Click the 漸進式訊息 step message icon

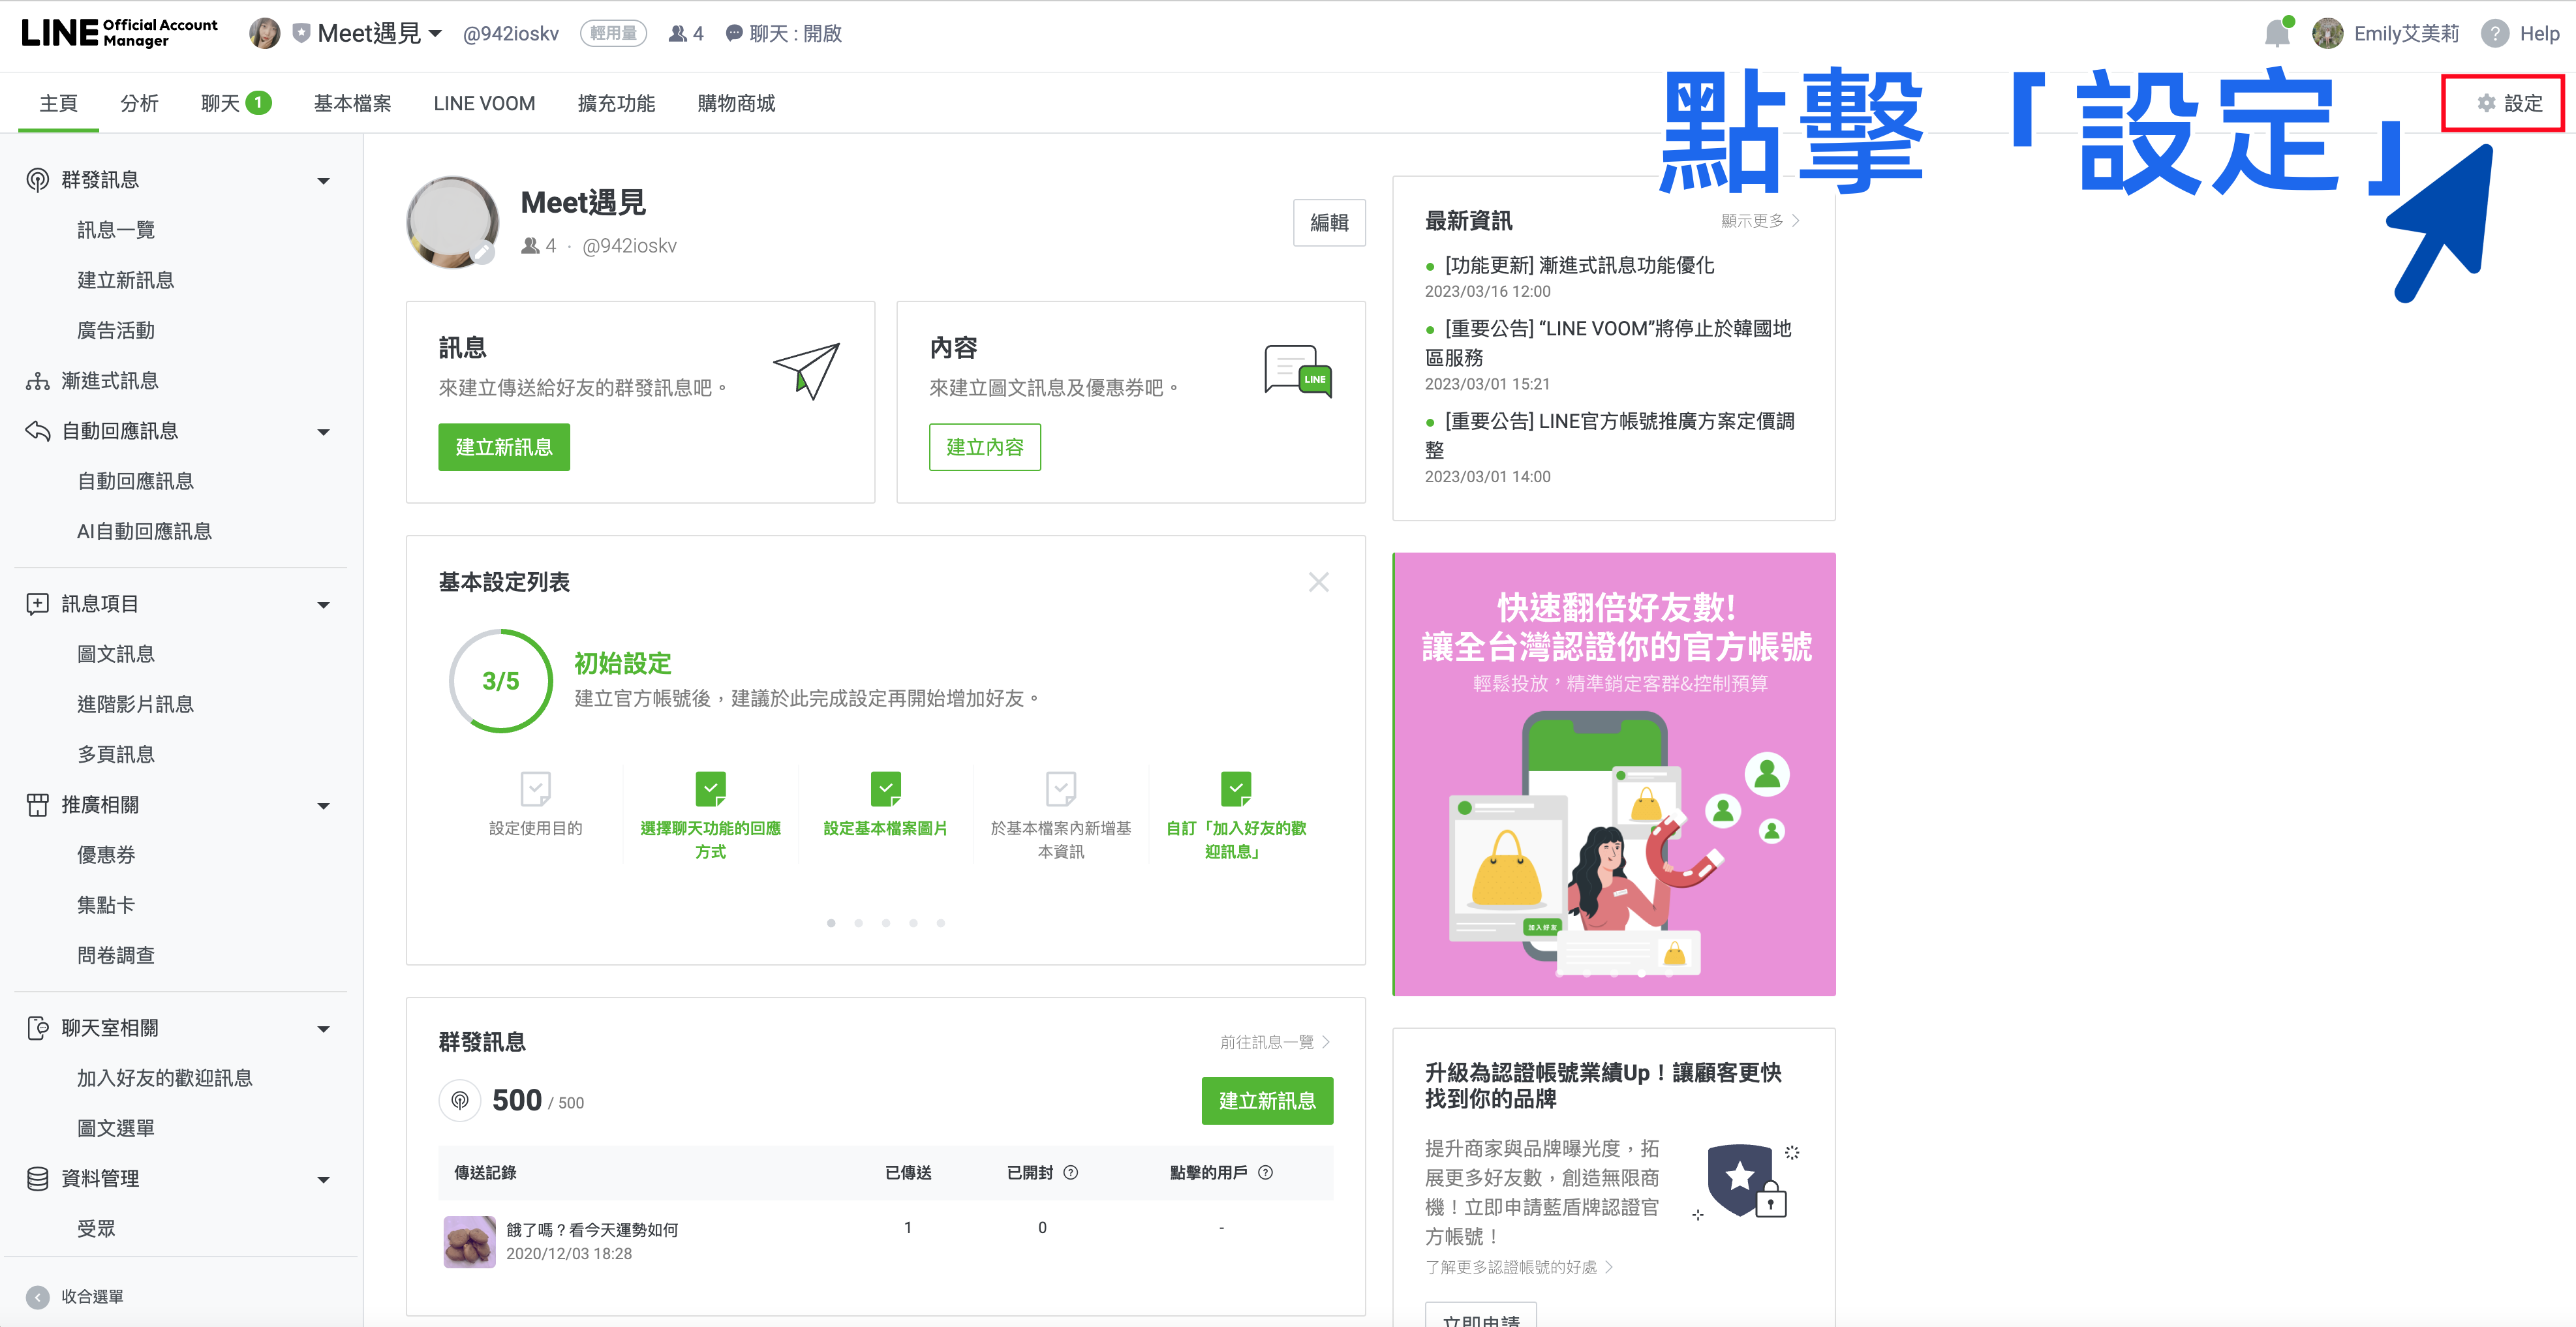point(37,381)
